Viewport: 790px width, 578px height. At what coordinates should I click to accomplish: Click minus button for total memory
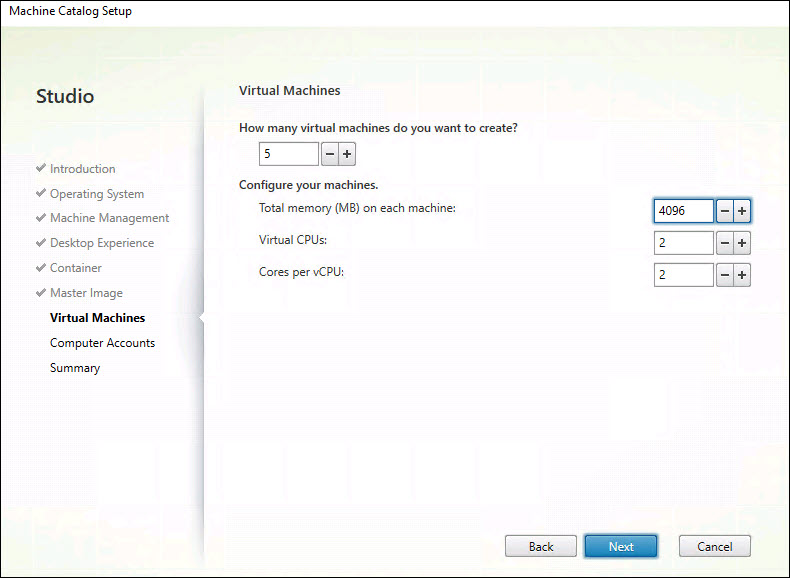[725, 211]
